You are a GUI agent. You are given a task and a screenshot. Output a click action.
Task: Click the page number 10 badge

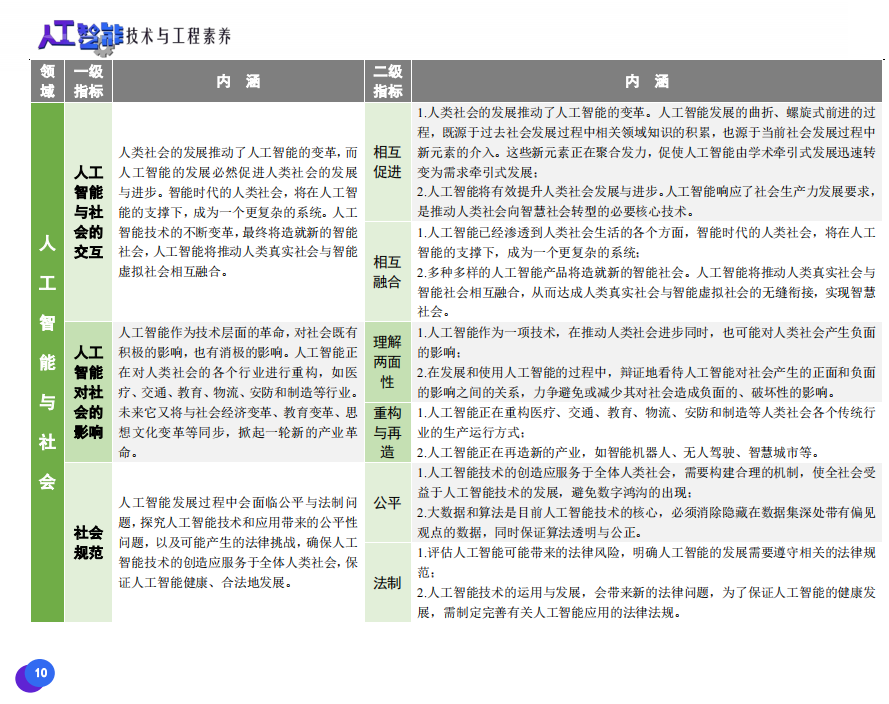tap(40, 673)
